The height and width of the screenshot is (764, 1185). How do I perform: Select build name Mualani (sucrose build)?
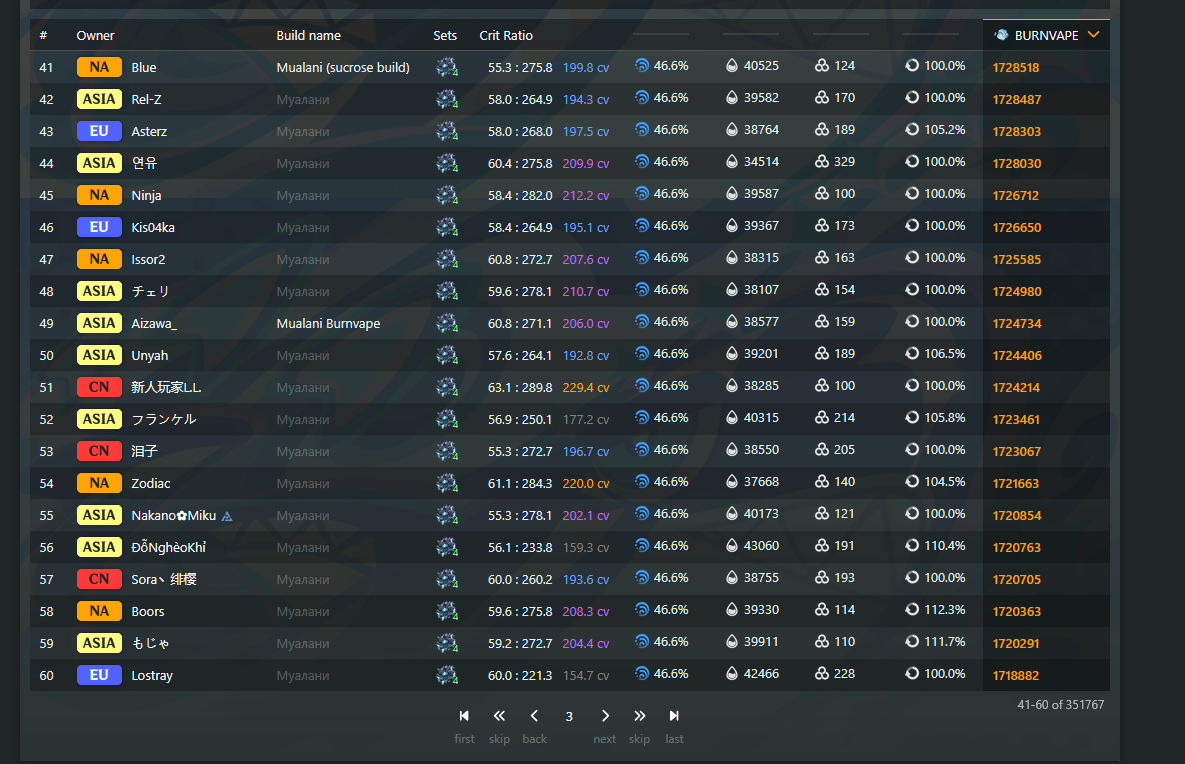click(343, 67)
